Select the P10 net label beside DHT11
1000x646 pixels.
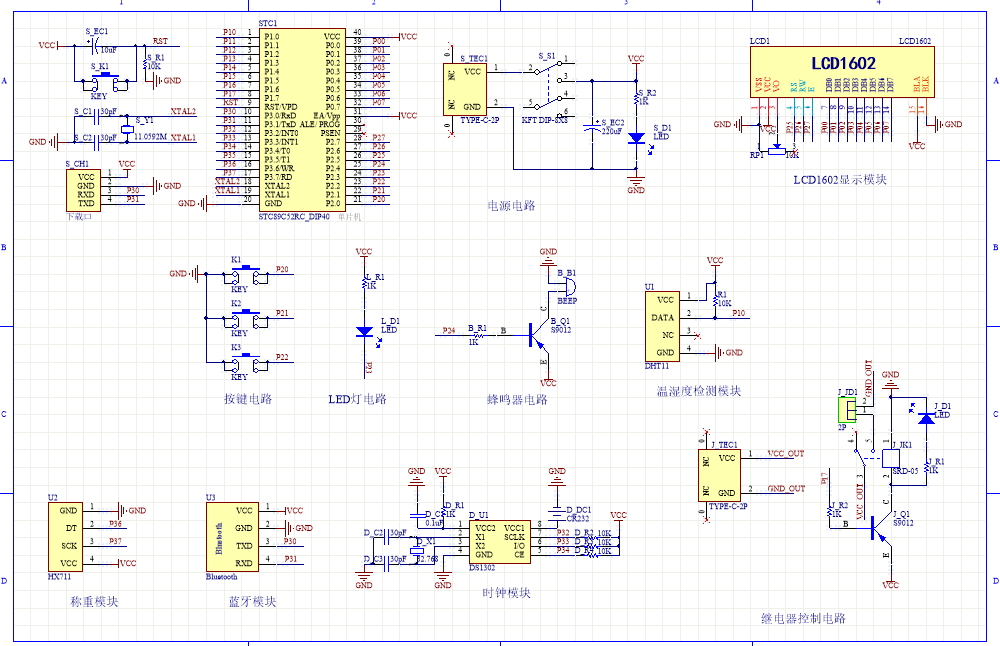pyautogui.click(x=739, y=313)
